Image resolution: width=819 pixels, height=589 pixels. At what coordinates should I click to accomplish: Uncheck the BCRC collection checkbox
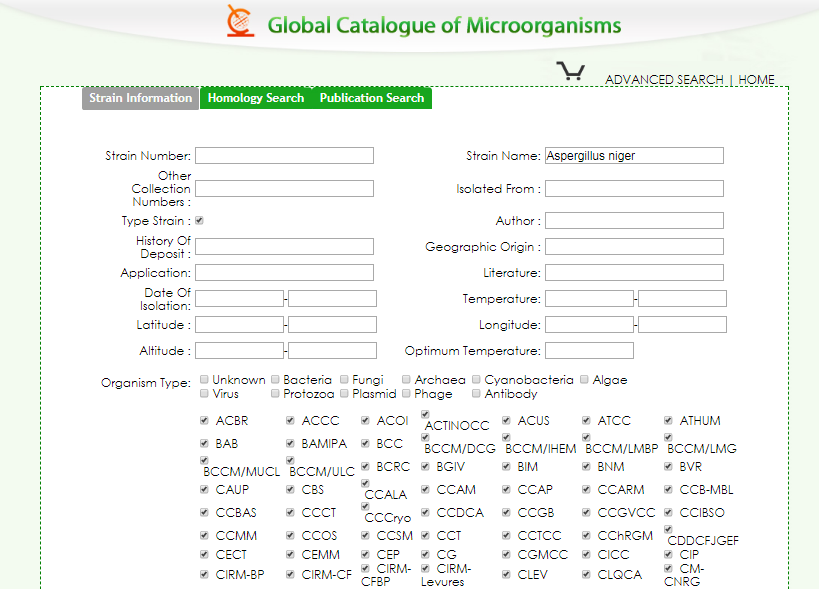click(365, 466)
